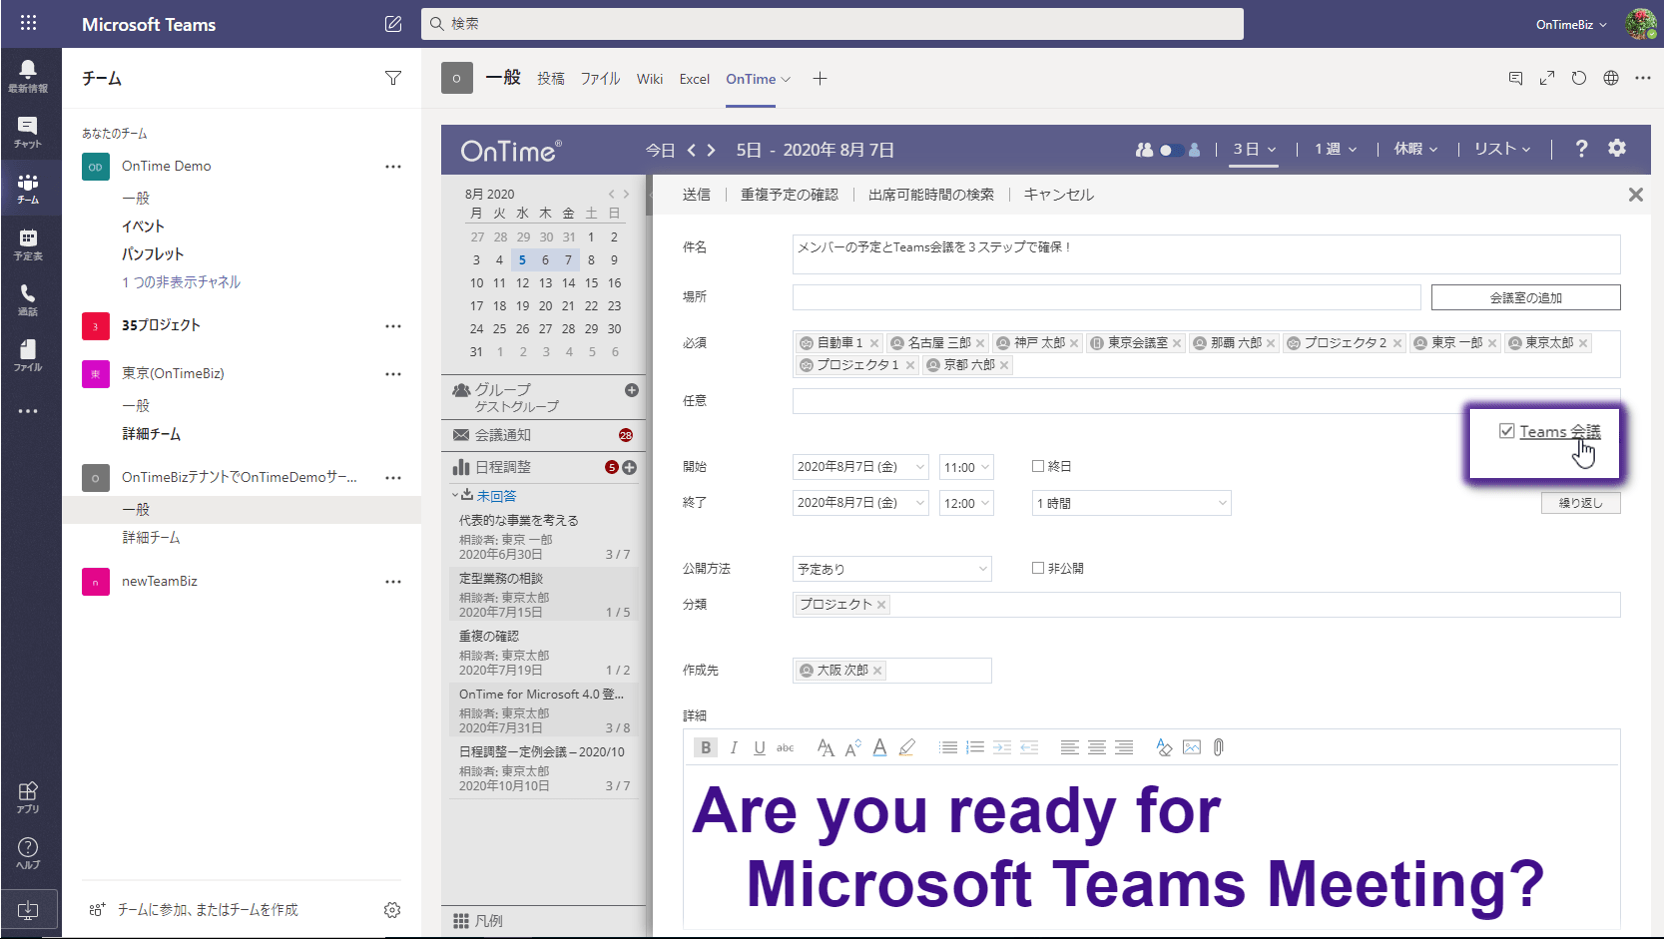
Task: Click 会議室の追加 to add a meeting room
Action: [1525, 297]
